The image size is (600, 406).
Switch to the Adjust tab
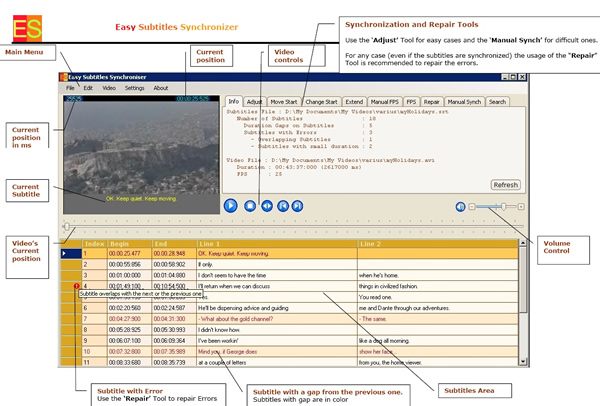pyautogui.click(x=254, y=102)
